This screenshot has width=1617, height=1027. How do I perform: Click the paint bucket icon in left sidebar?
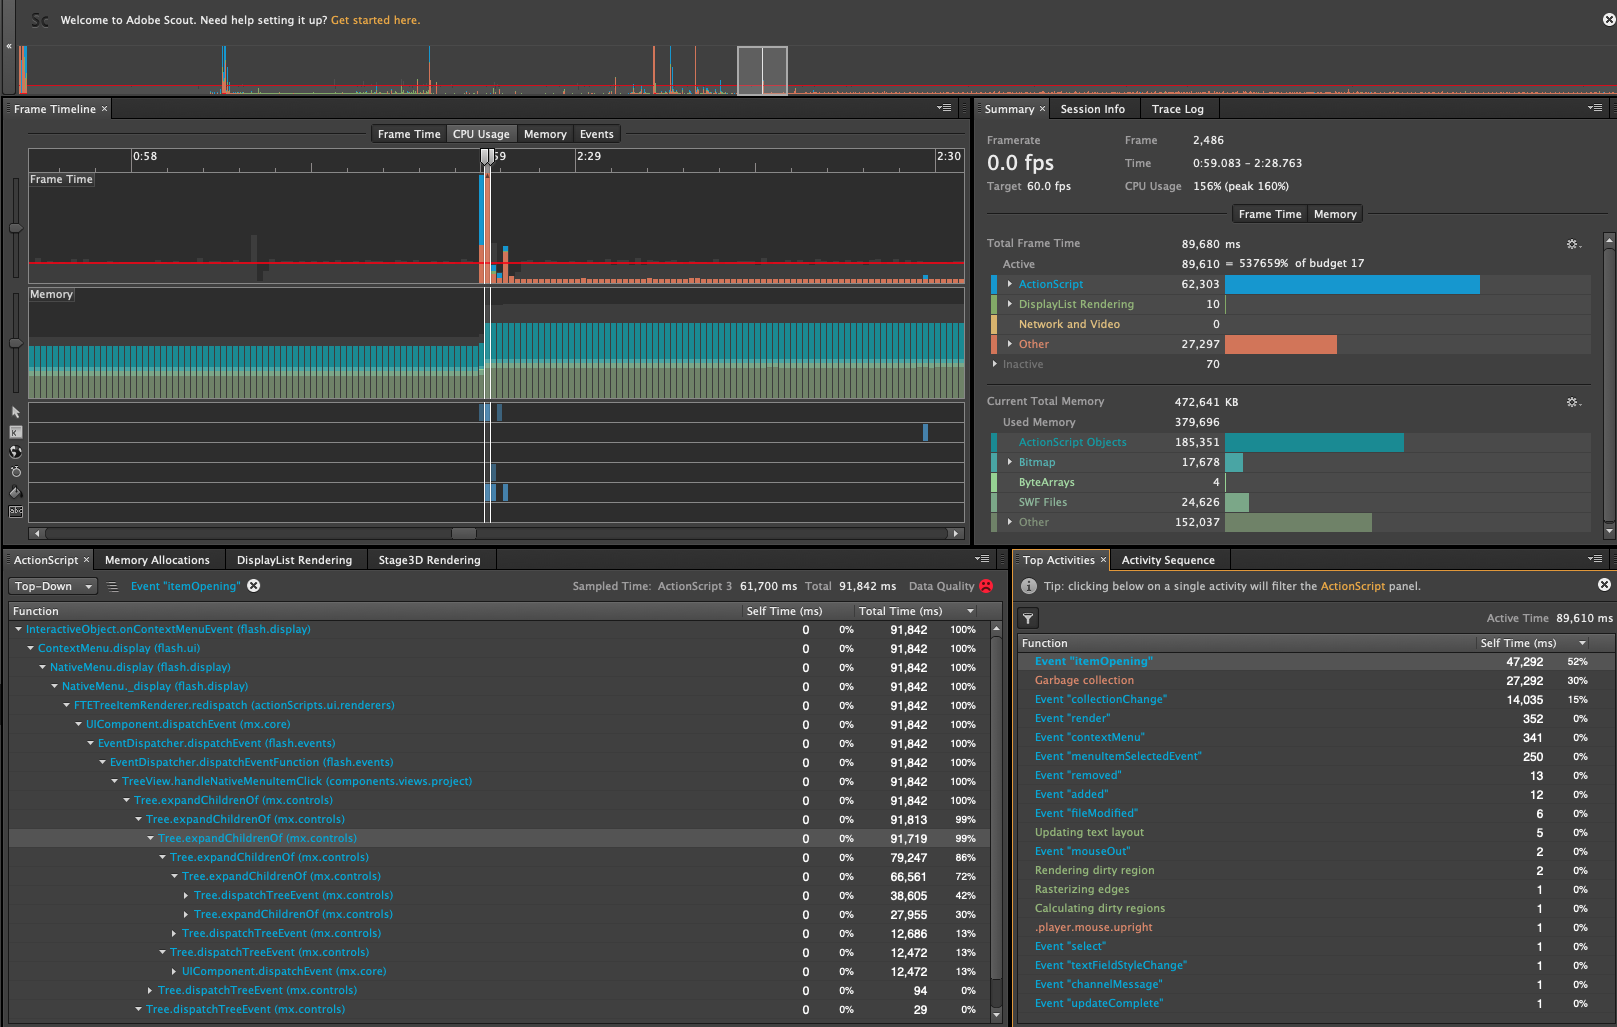click(15, 492)
